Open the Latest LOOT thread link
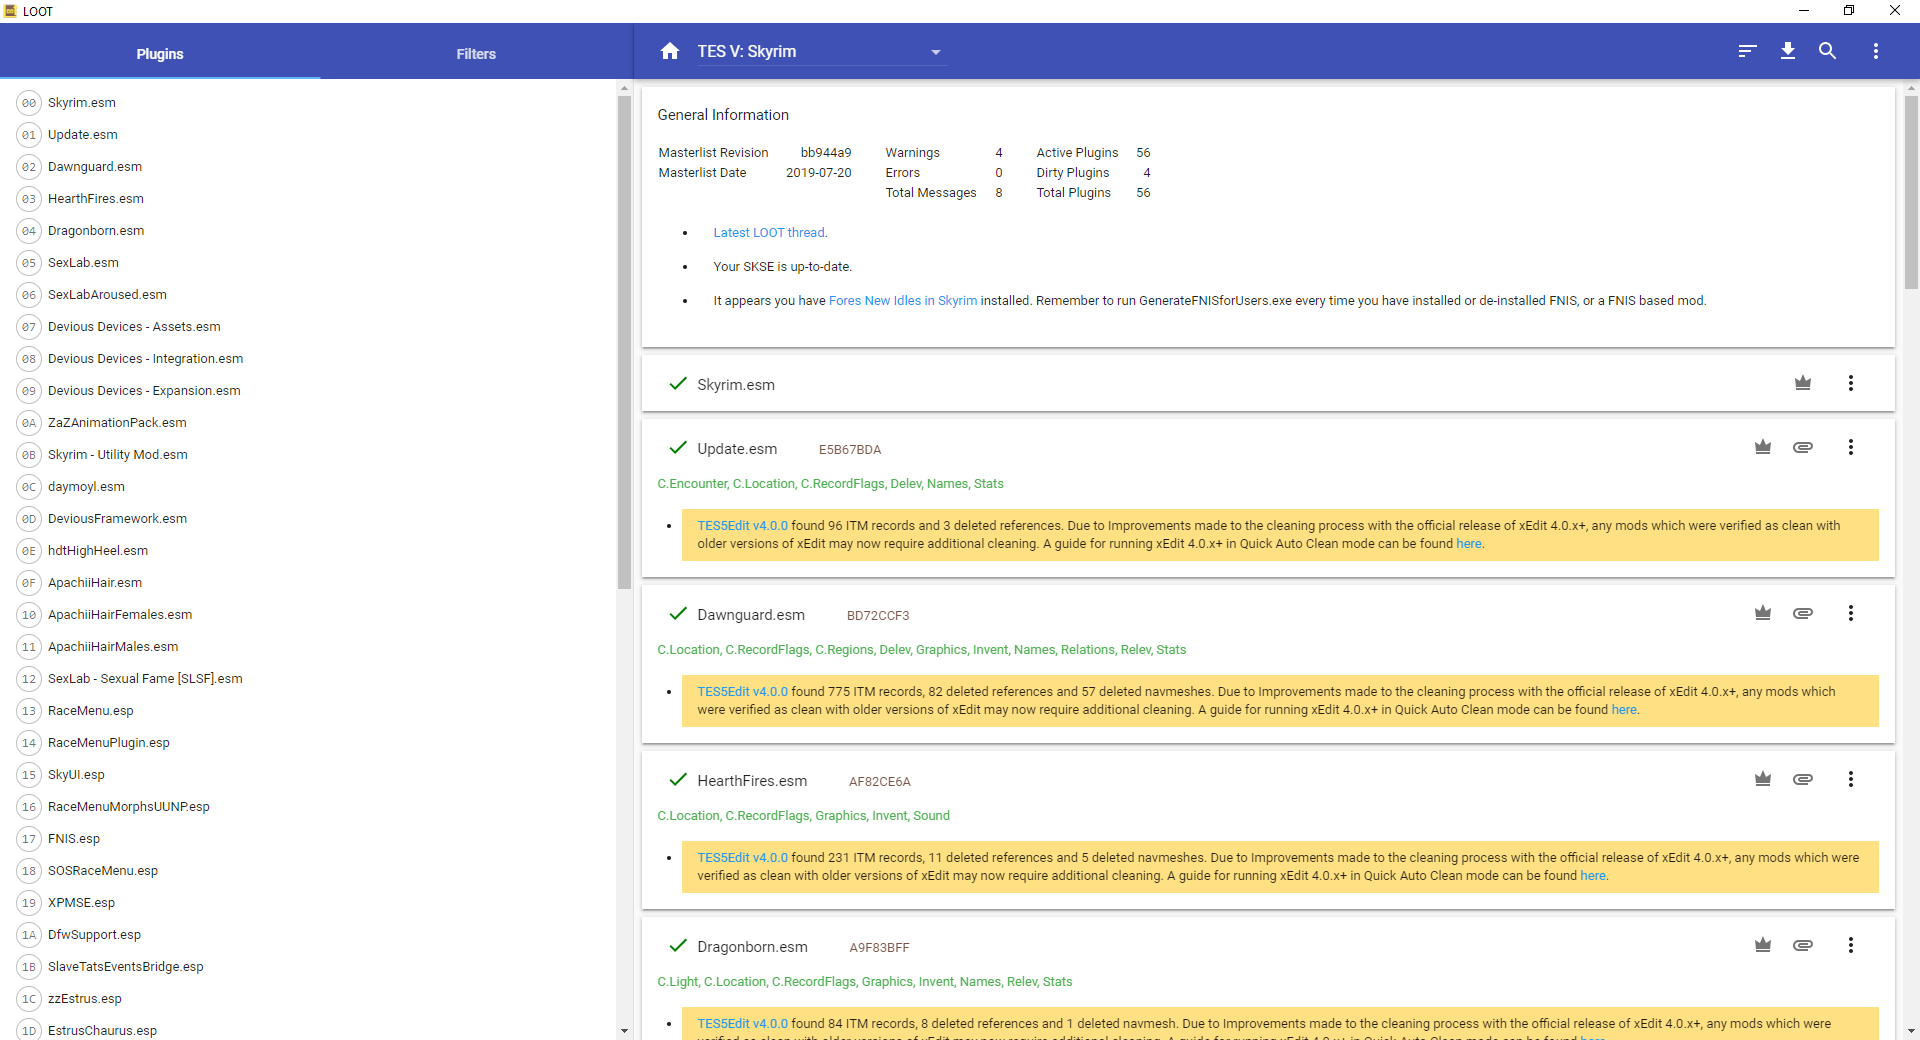This screenshot has width=1920, height=1040. click(769, 233)
